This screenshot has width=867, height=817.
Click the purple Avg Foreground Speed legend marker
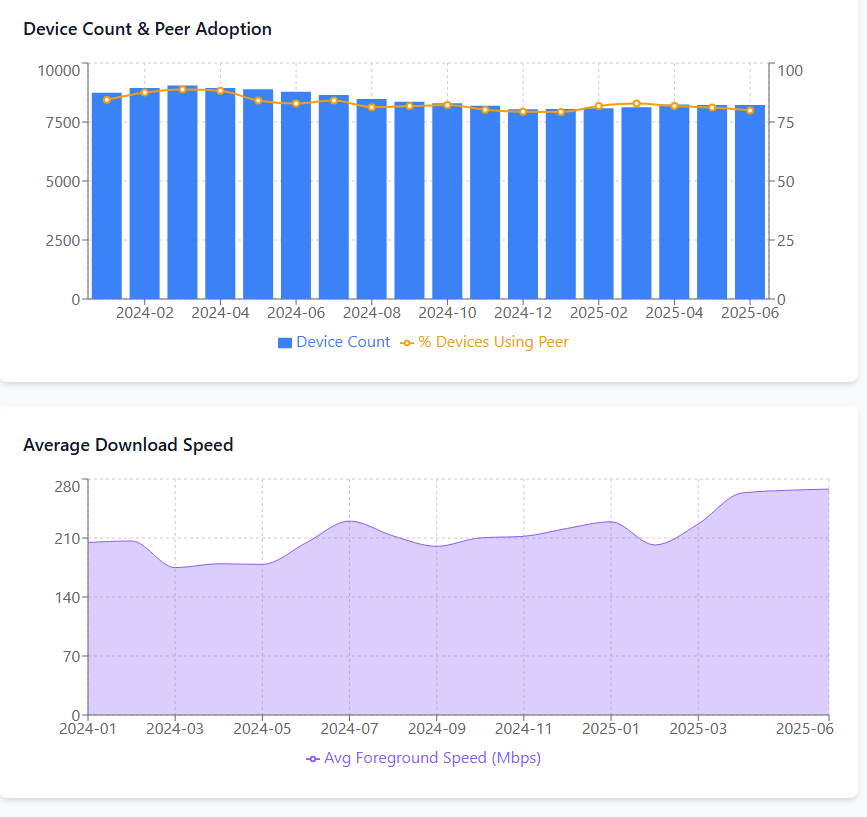point(313,759)
